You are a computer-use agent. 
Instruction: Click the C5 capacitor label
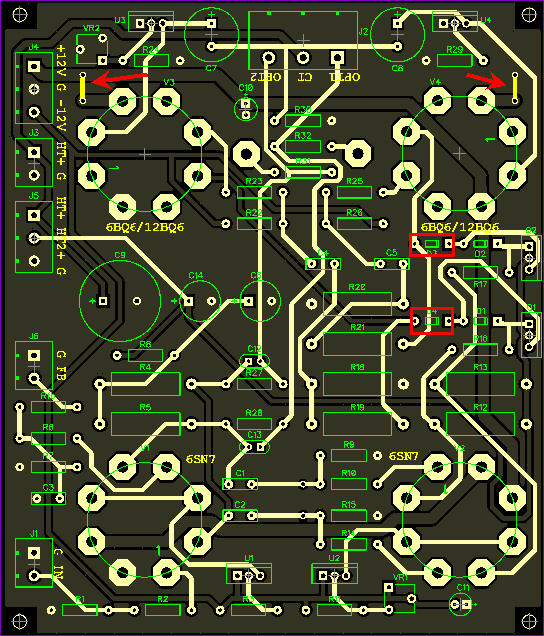point(391,253)
